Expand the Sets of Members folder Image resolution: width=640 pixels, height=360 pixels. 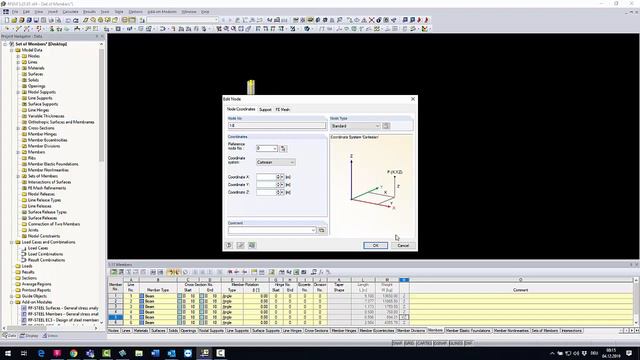pyautogui.click(x=18, y=176)
